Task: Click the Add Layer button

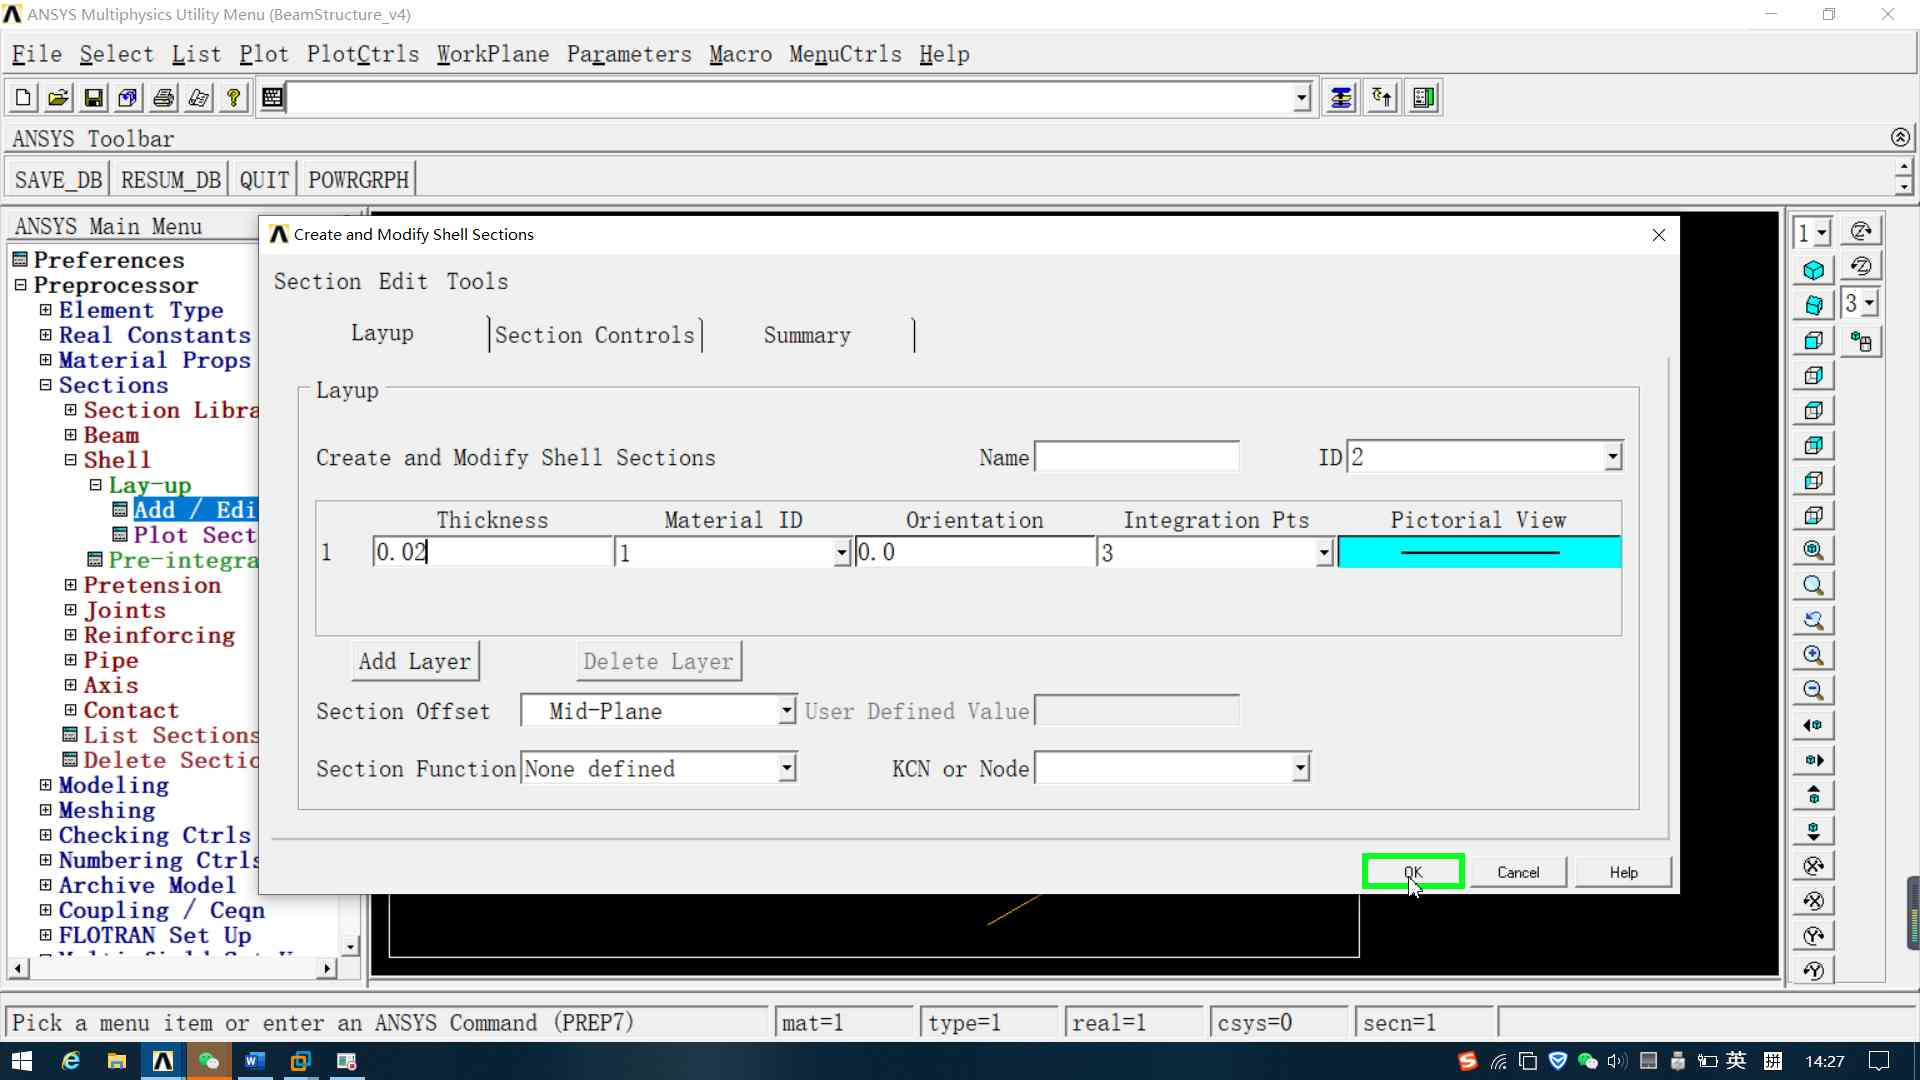Action: click(x=414, y=661)
